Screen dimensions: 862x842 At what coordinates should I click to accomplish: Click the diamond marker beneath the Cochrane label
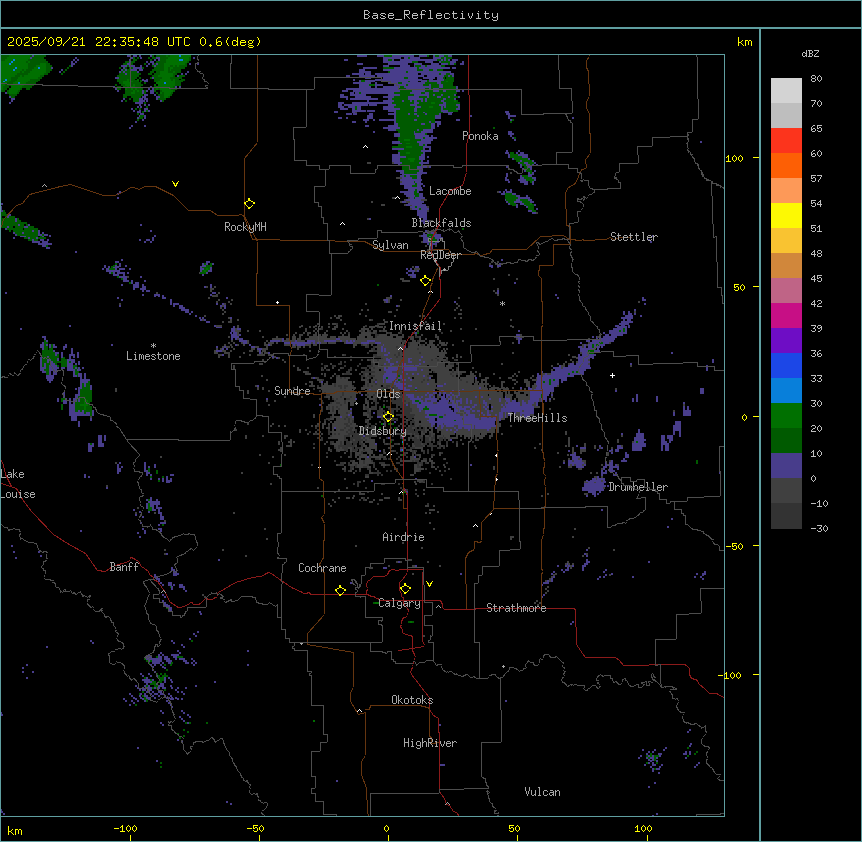(x=340, y=591)
